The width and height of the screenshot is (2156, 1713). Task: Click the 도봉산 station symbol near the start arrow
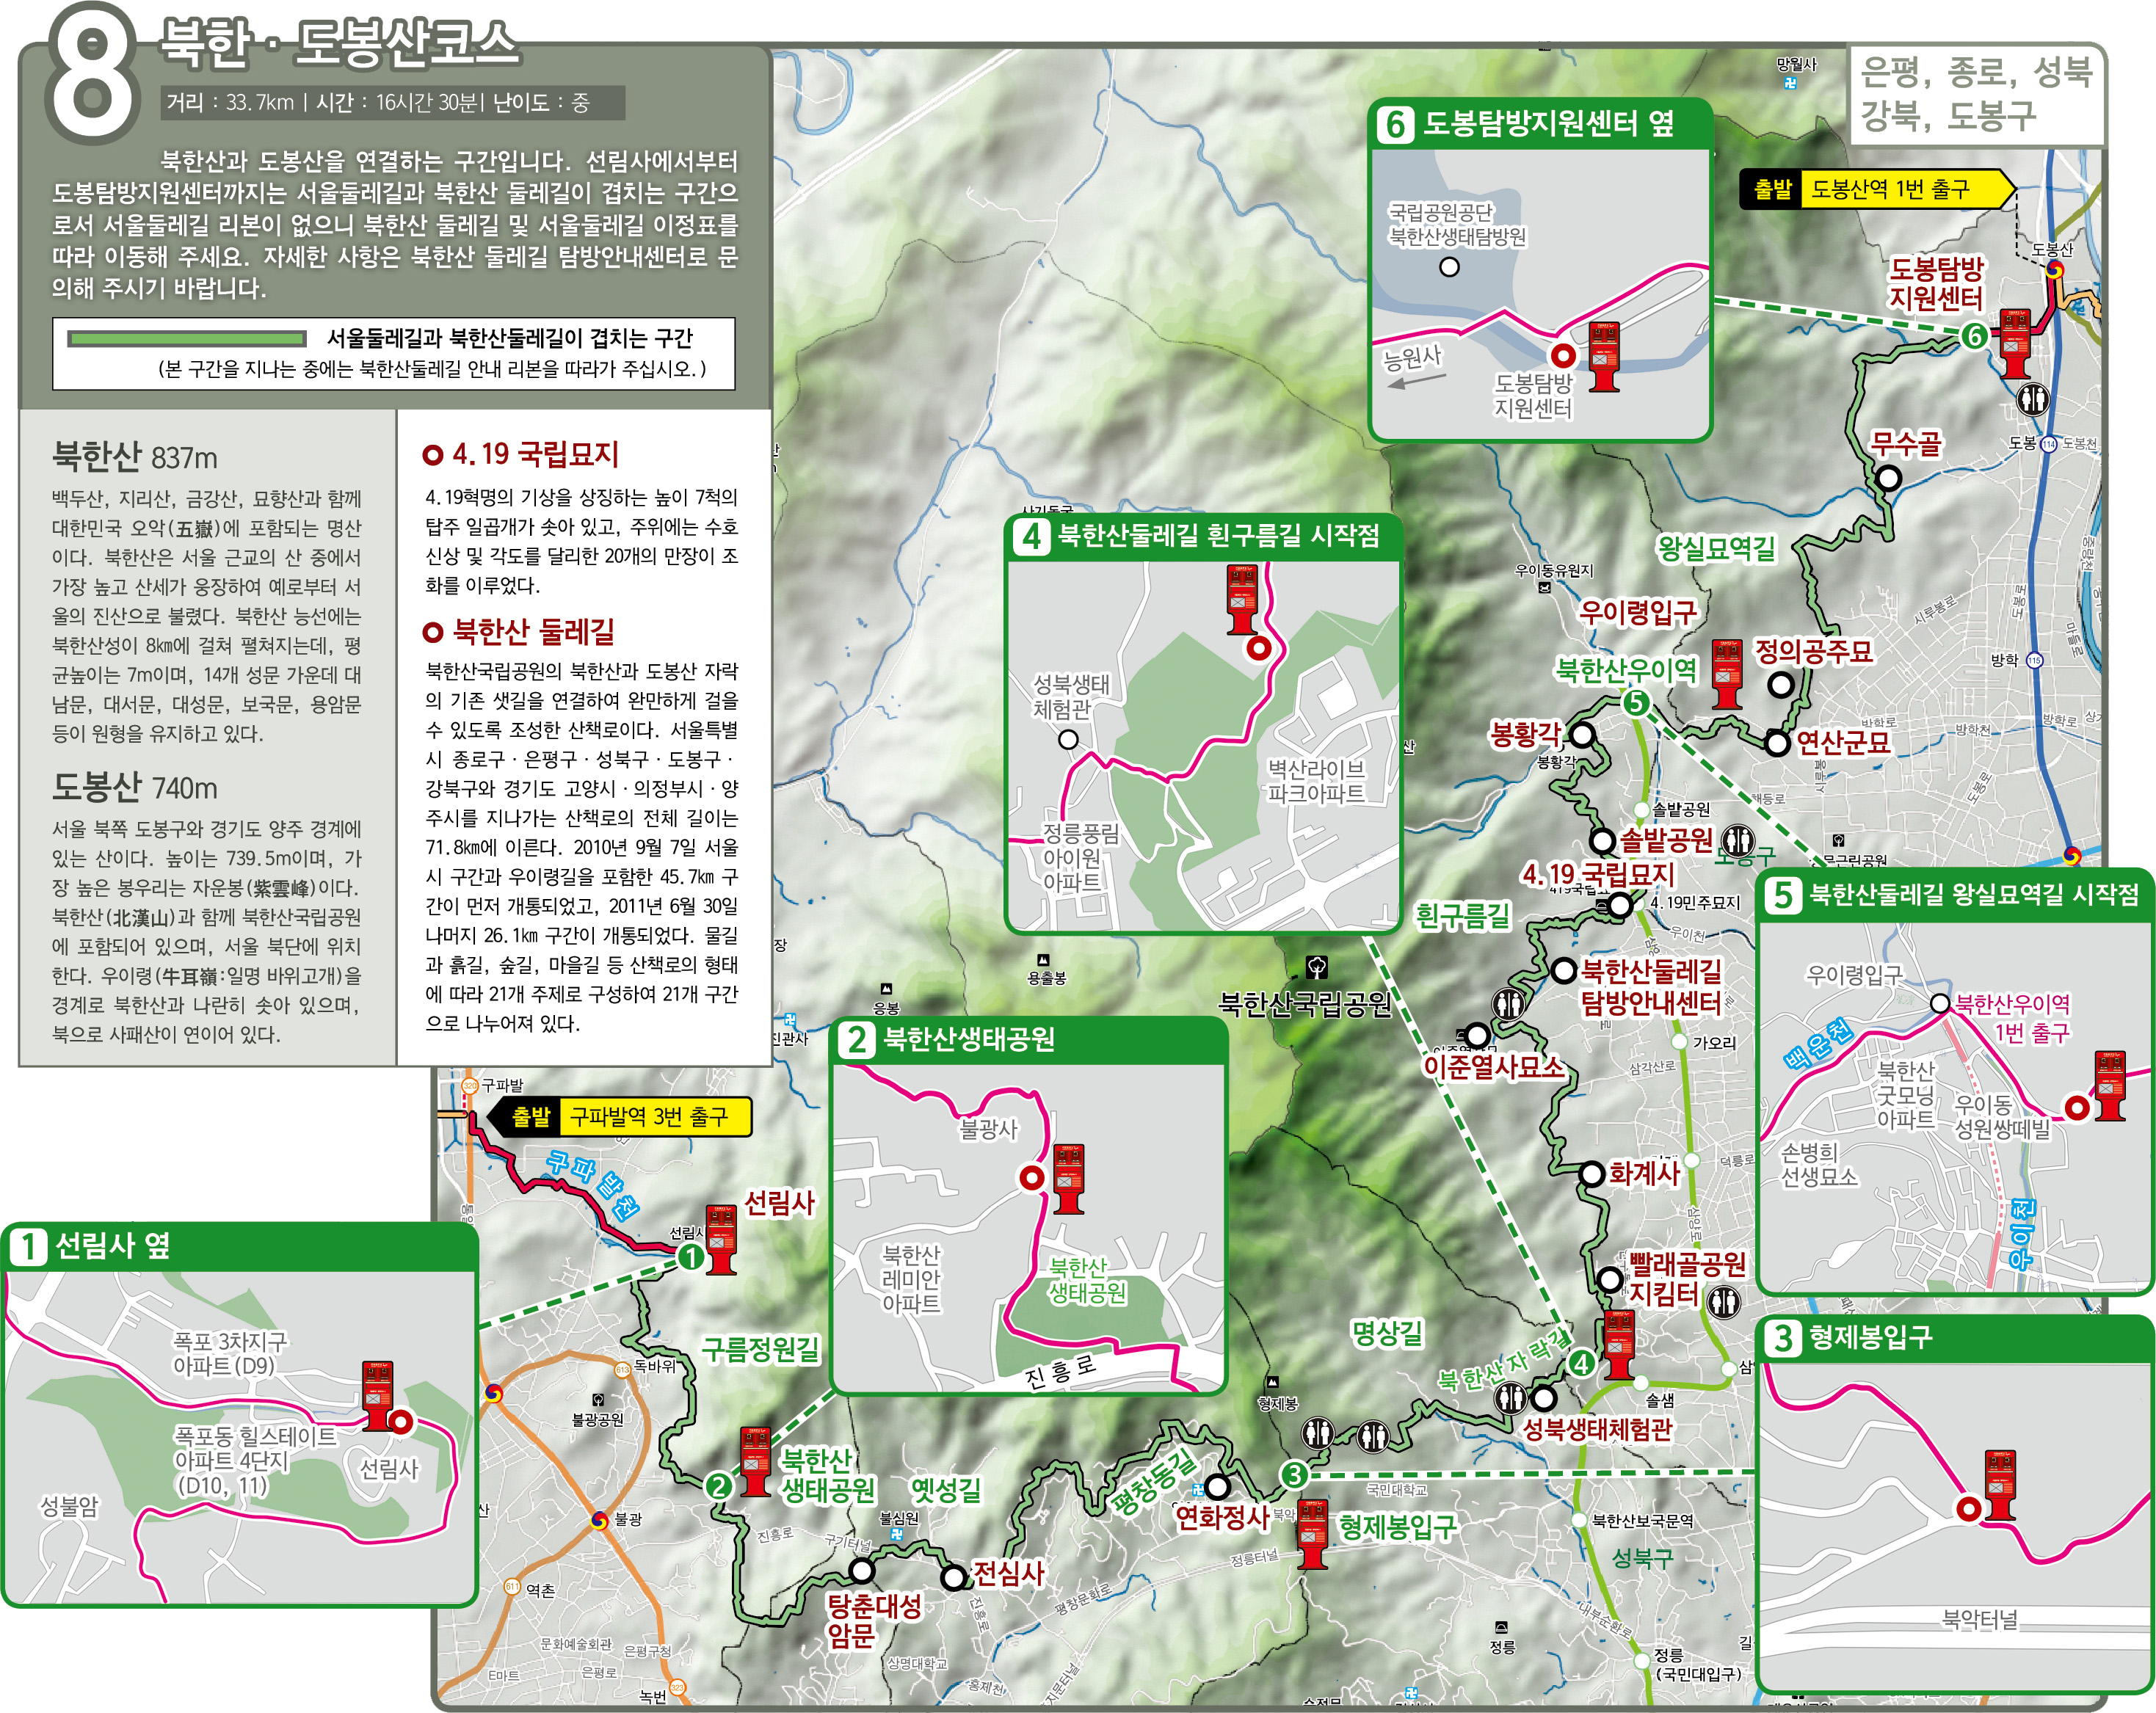click(2054, 269)
